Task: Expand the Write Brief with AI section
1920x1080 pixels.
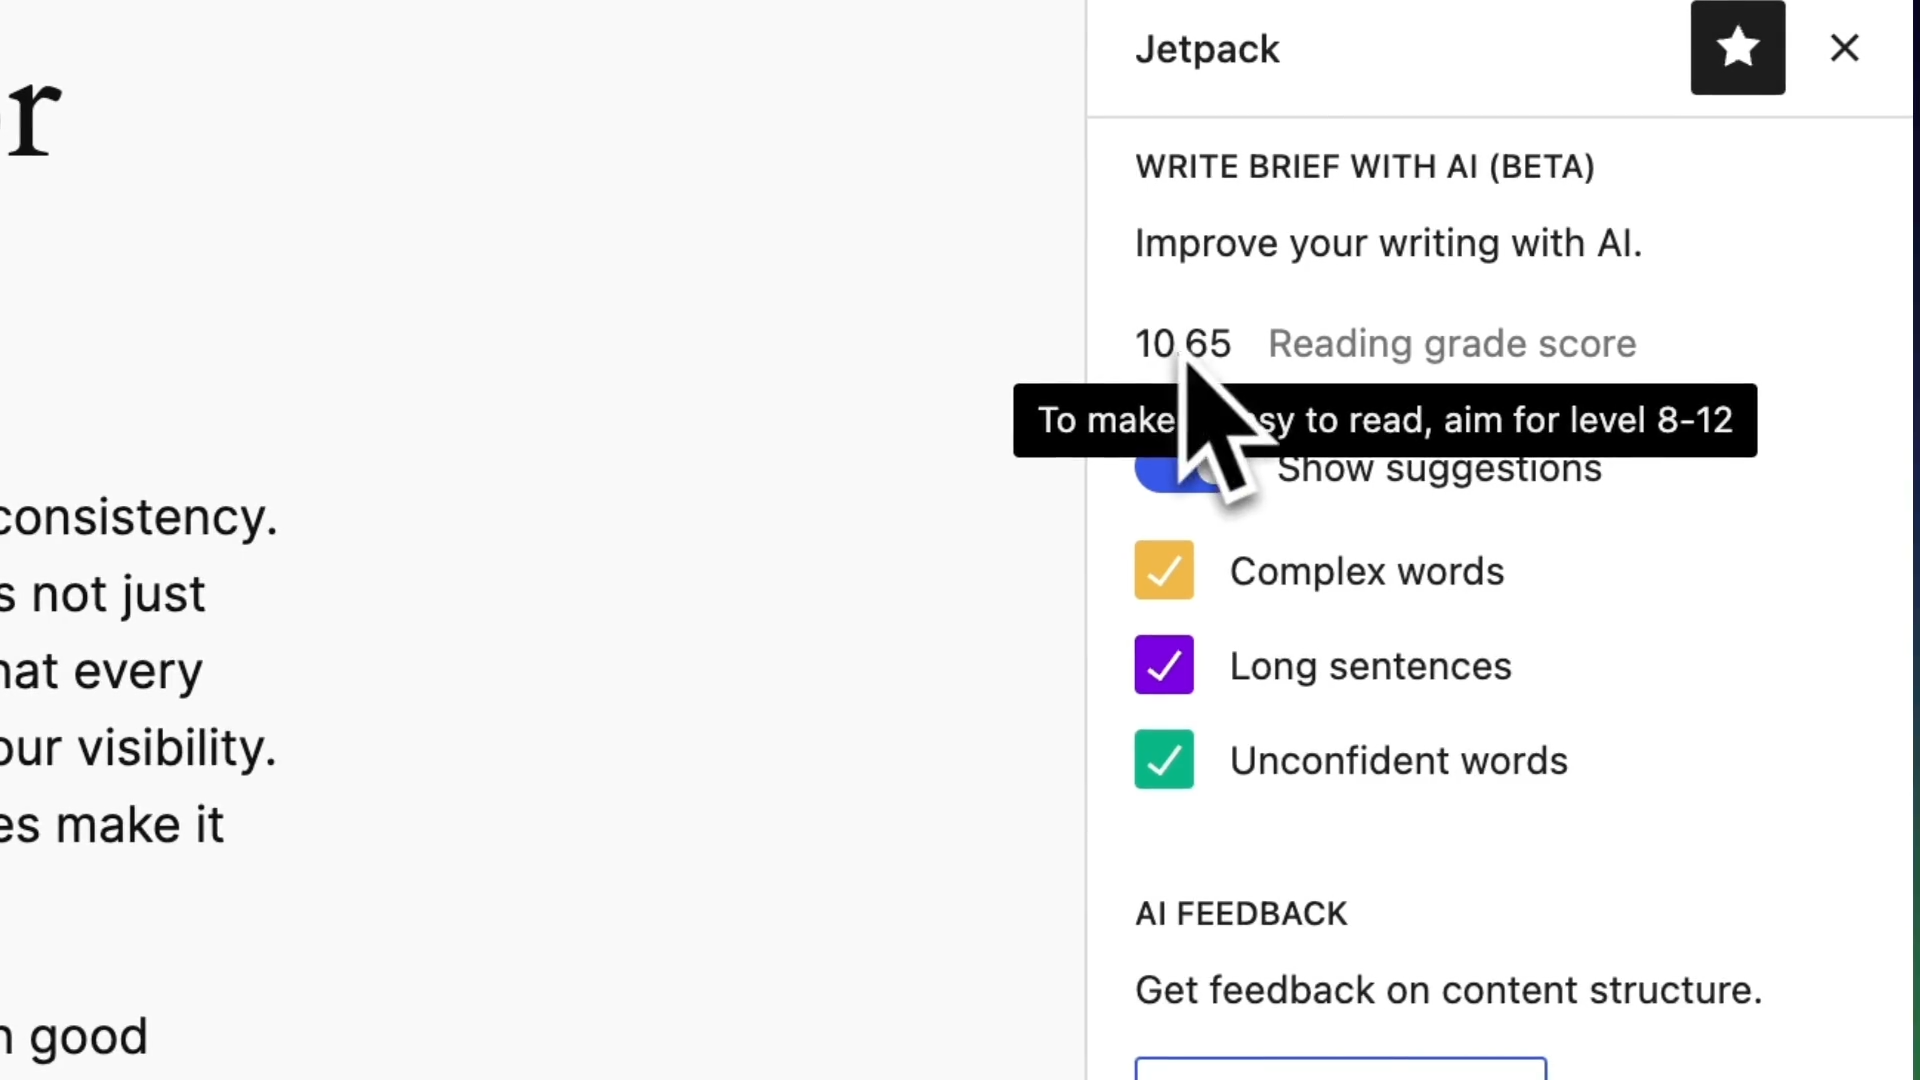Action: click(x=1364, y=165)
